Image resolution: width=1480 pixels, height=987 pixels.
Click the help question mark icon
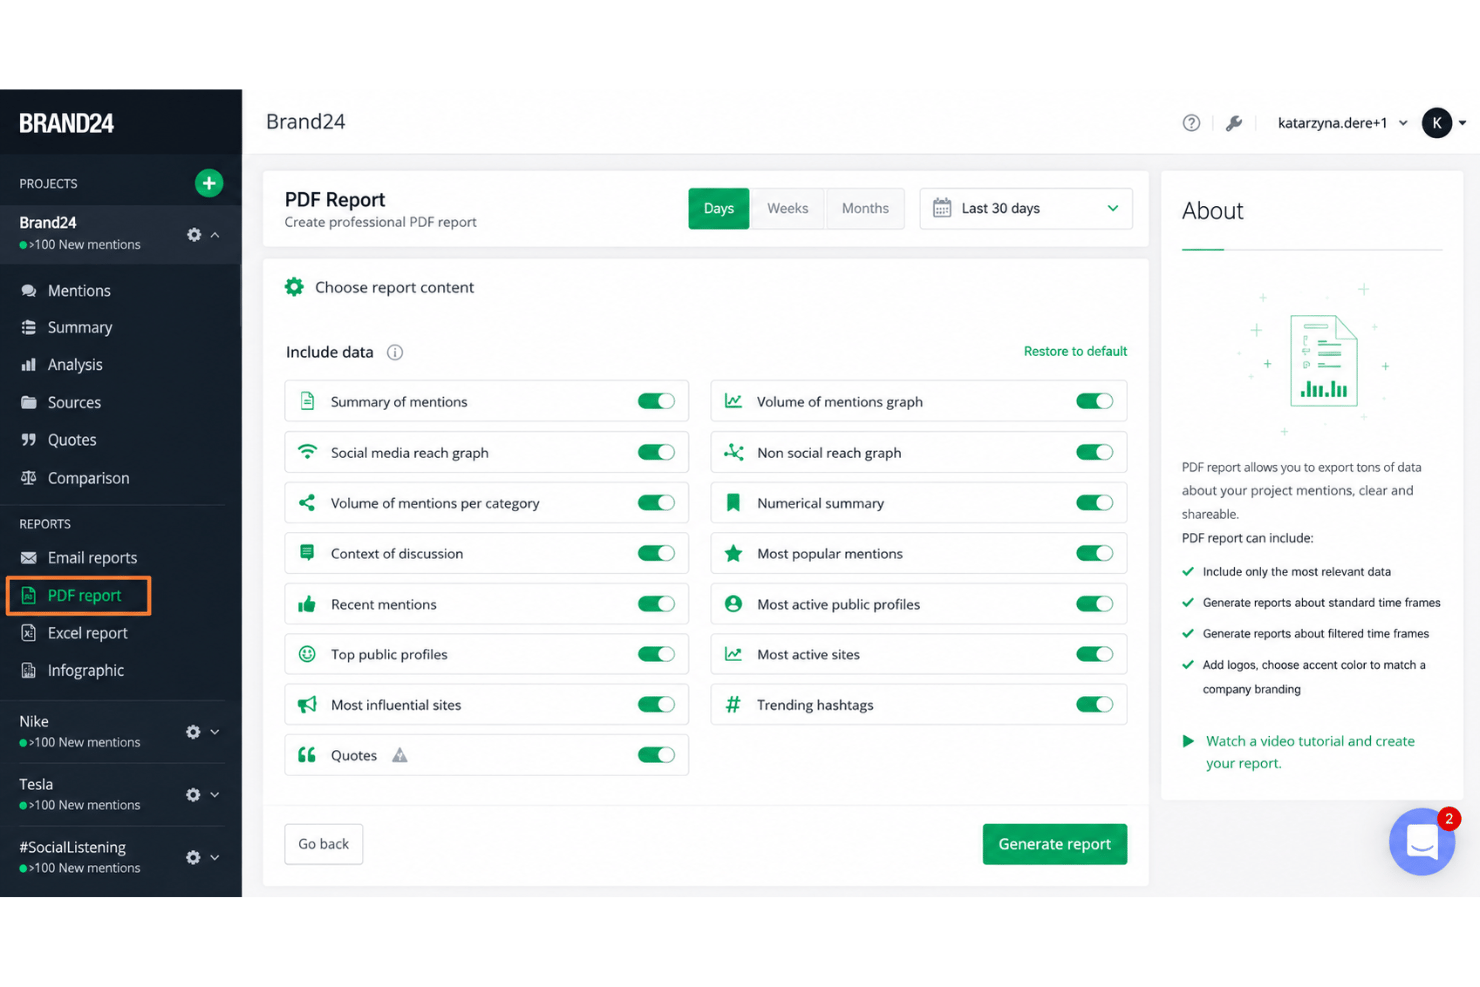point(1191,123)
